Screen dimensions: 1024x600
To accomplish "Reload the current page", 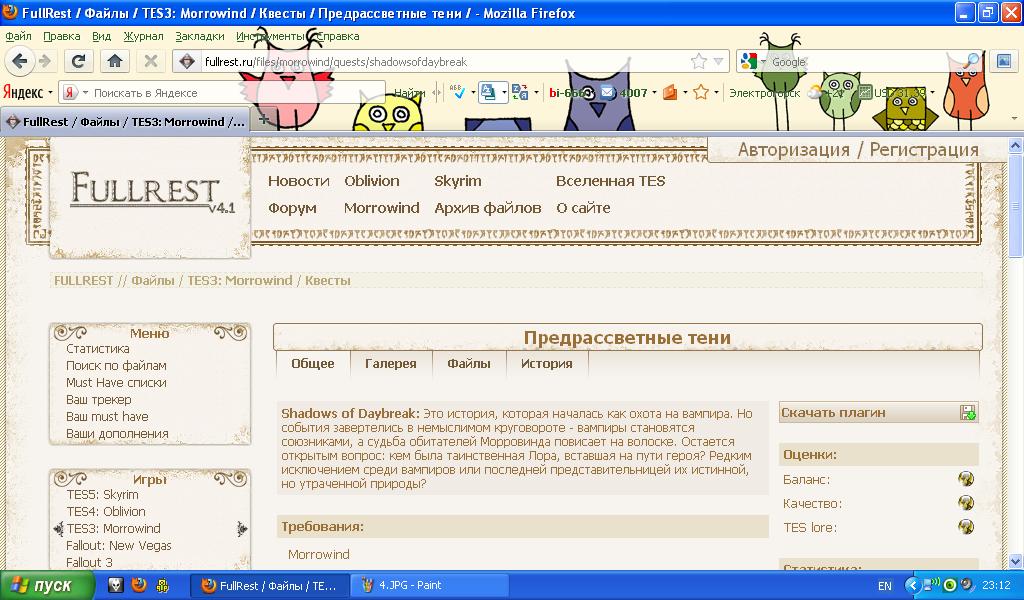I will (78, 61).
